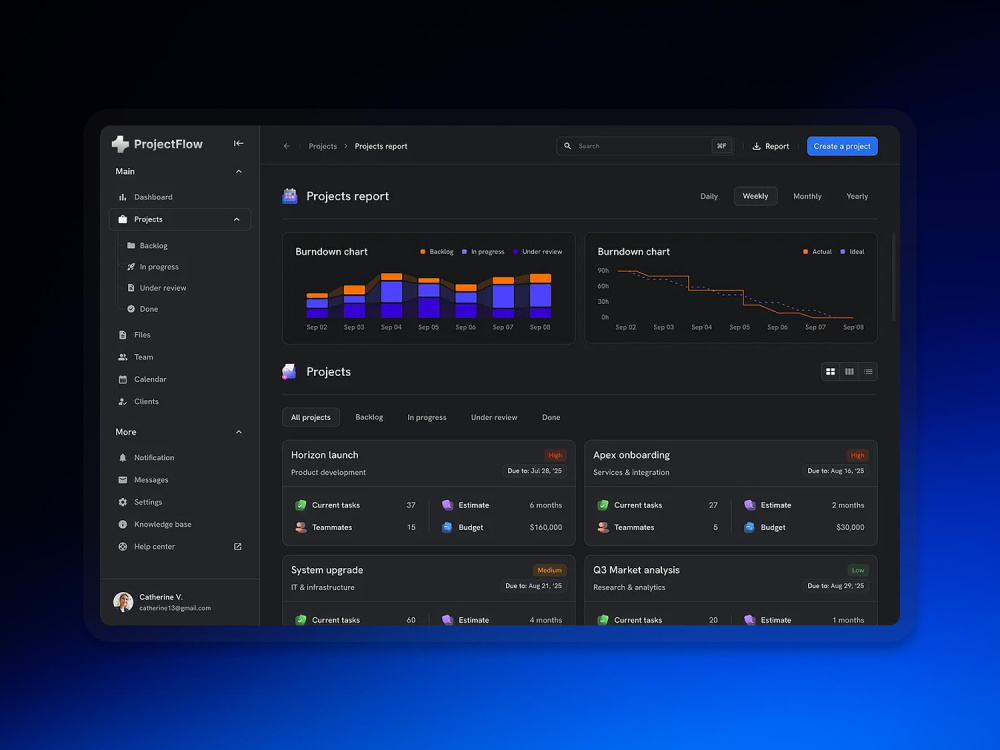This screenshot has height=750, width=1000.
Task: Focus the Search input field
Action: coord(645,146)
